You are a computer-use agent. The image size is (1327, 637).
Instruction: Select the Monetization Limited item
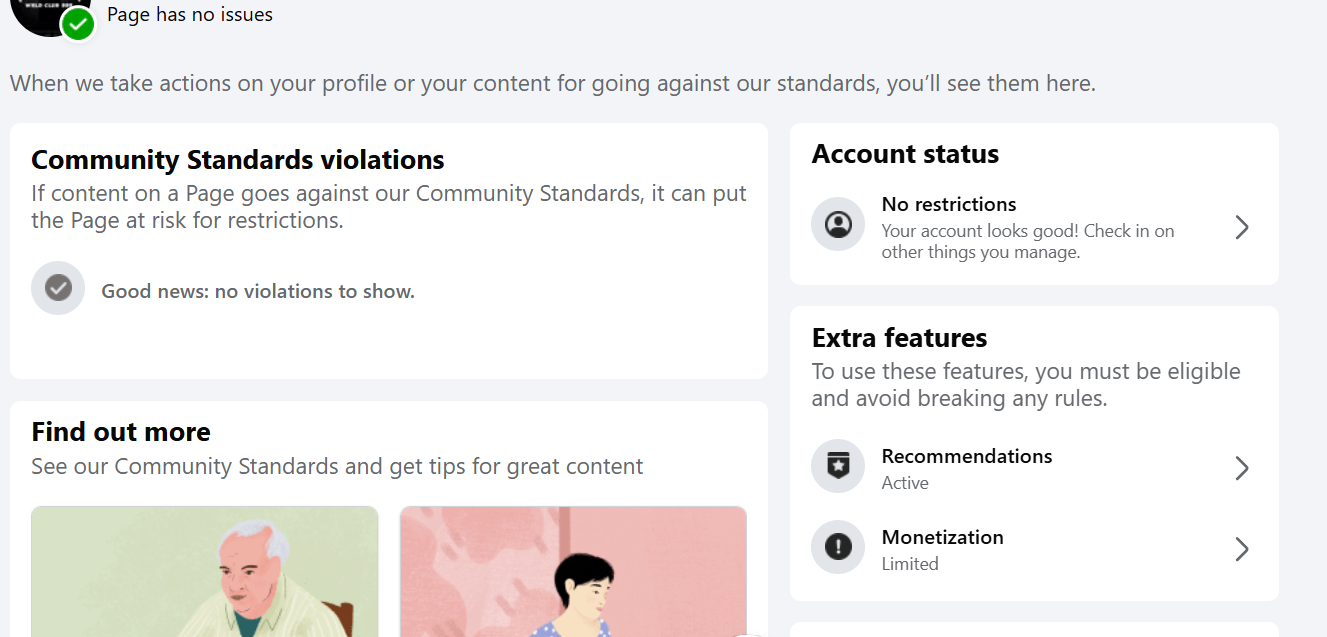coord(942,549)
